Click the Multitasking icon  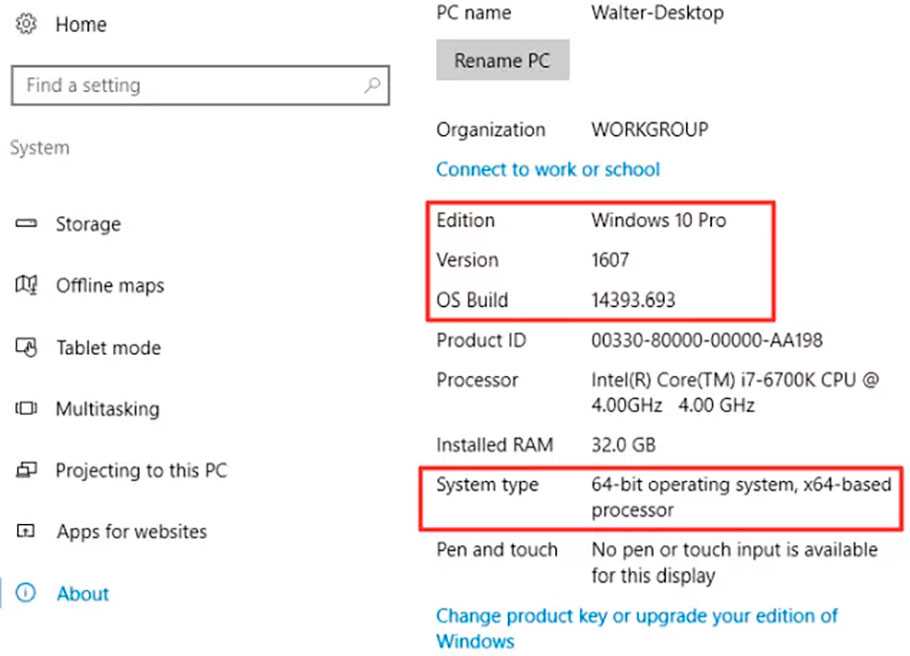pyautogui.click(x=26, y=409)
